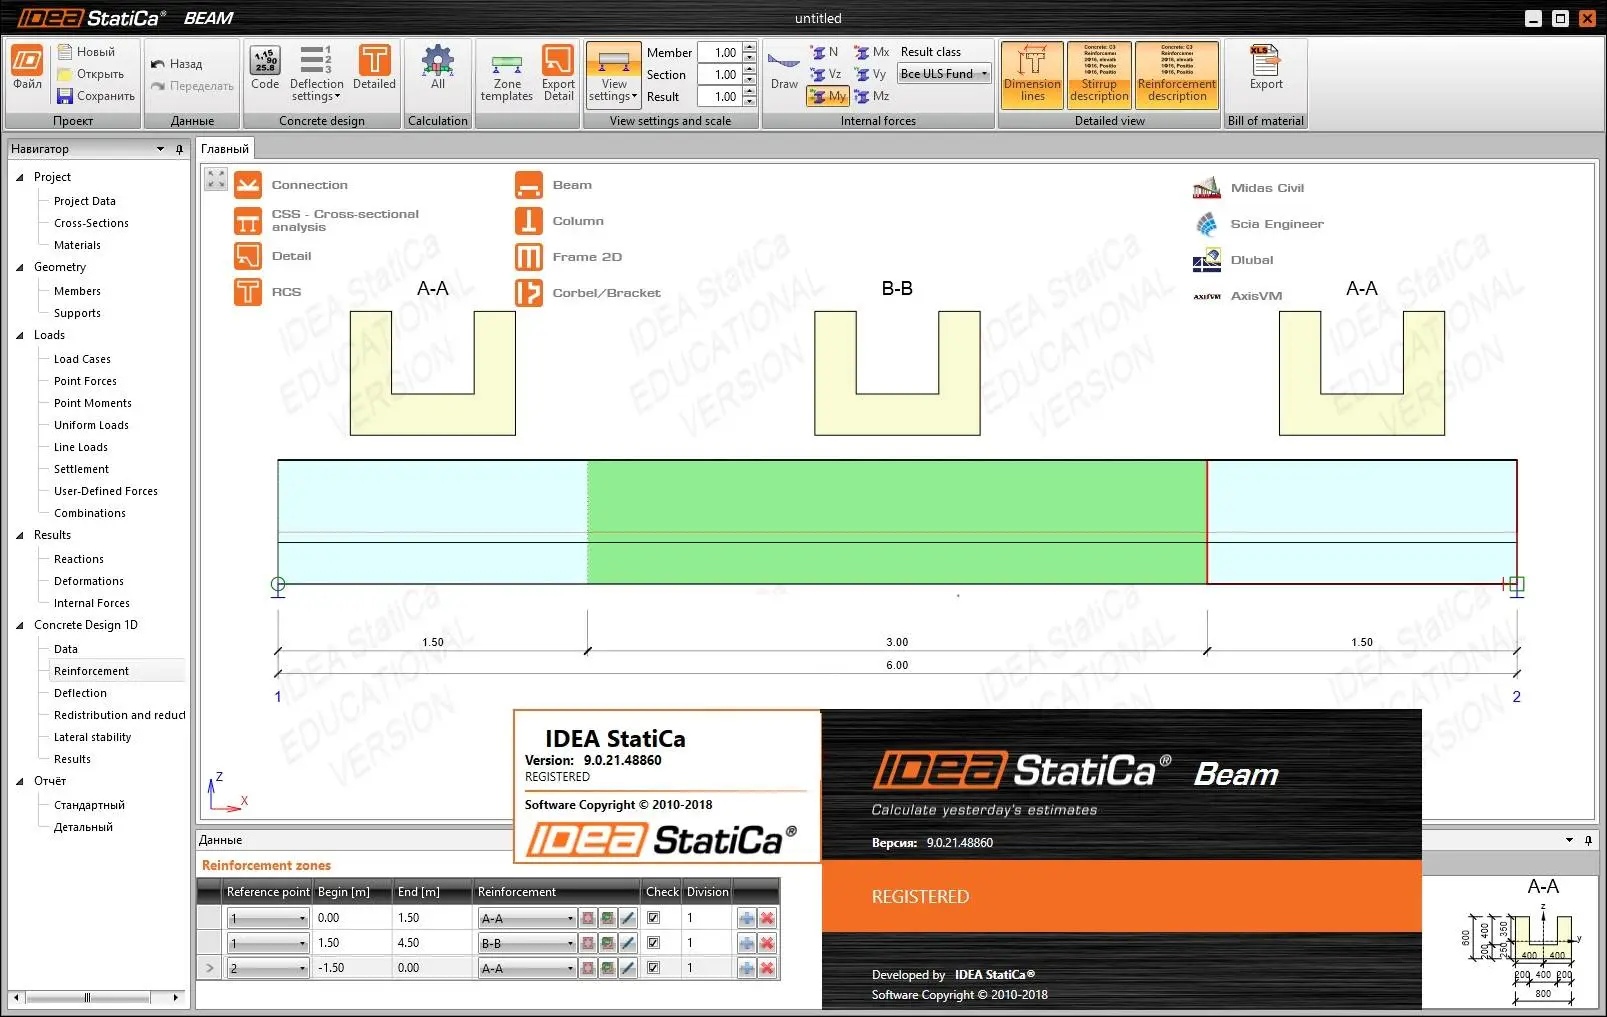Image resolution: width=1607 pixels, height=1017 pixels.
Task: Click the Result scale input field
Action: (719, 96)
